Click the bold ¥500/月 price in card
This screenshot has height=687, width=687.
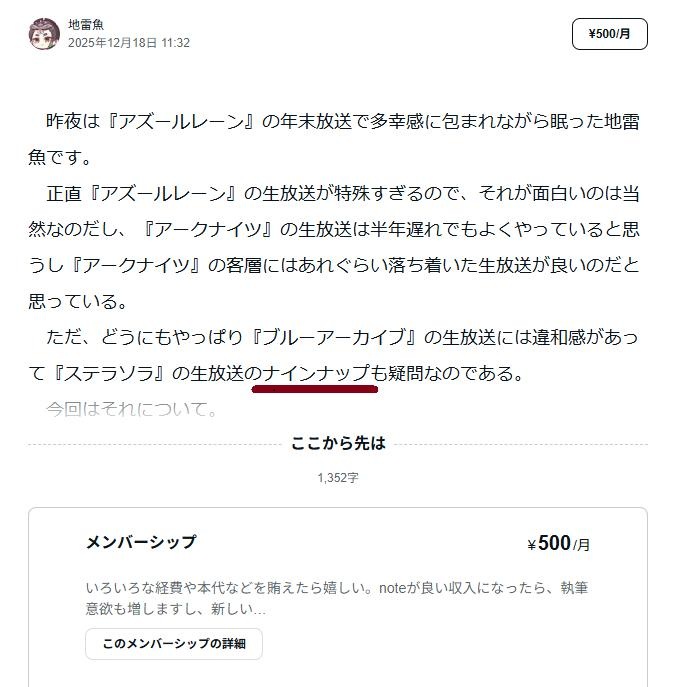pos(559,543)
